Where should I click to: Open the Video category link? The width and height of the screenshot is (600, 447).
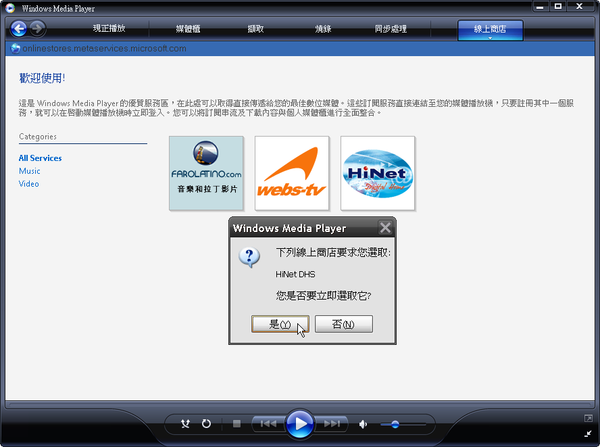[x=29, y=184]
